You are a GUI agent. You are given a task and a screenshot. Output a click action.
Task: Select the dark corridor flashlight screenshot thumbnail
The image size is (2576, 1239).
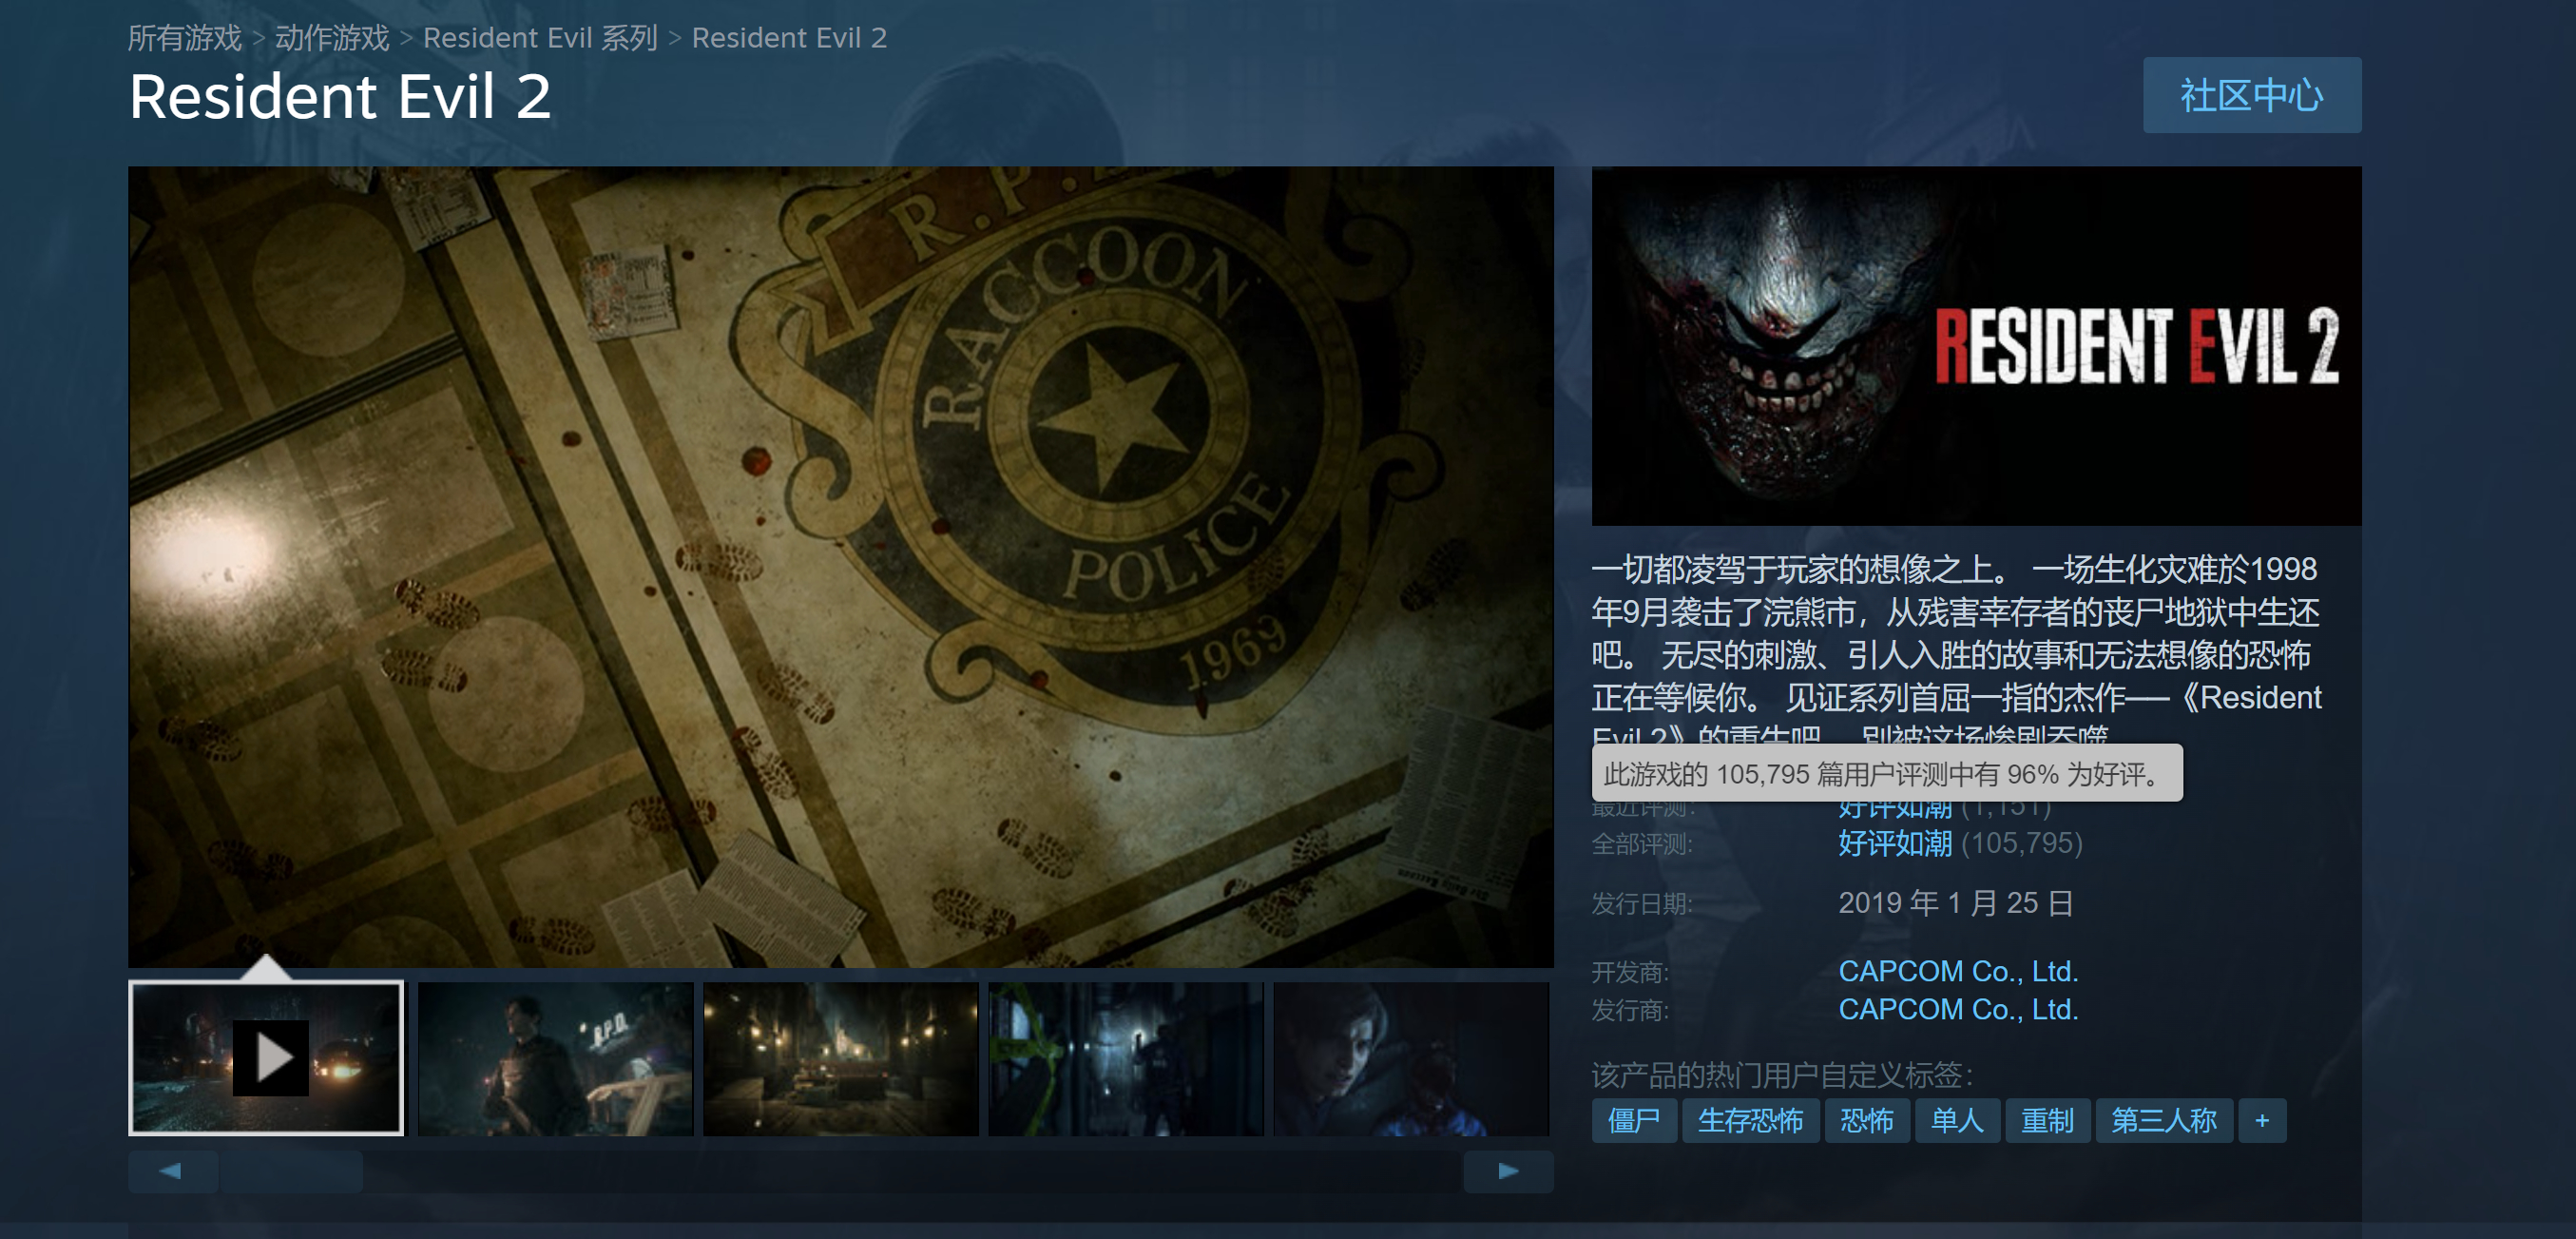point(1126,1058)
